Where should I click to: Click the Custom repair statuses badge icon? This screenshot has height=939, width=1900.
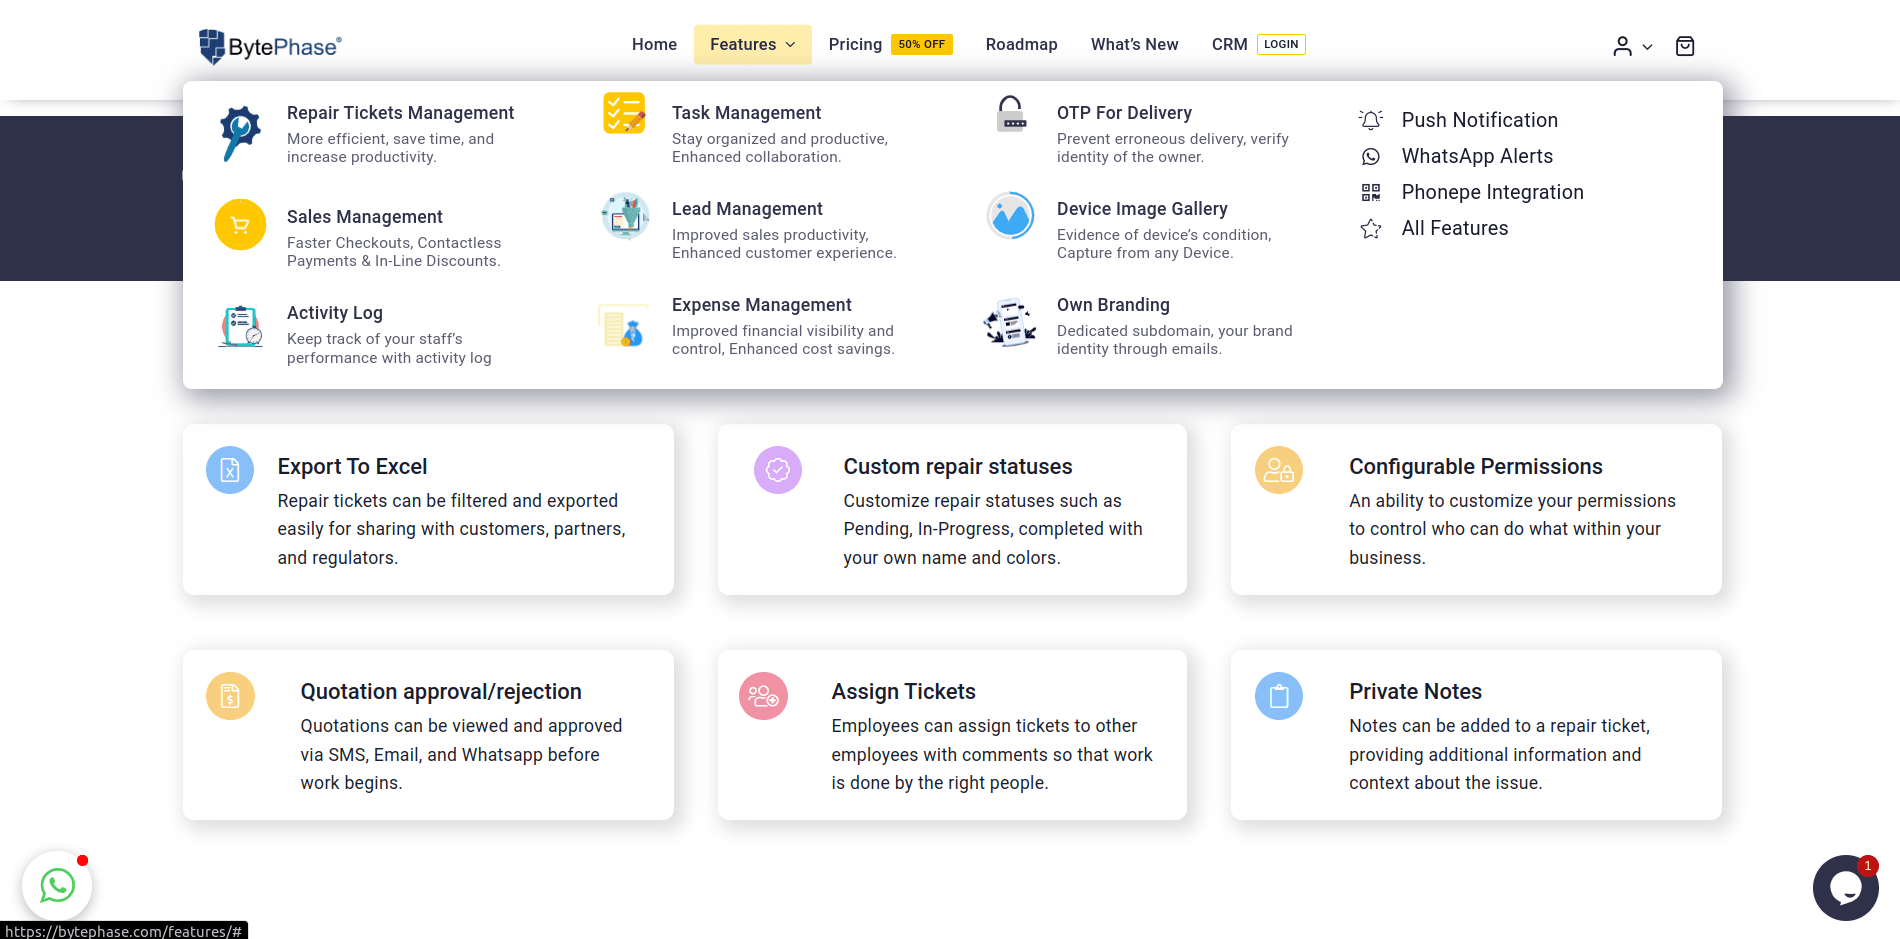pyautogui.click(x=778, y=470)
